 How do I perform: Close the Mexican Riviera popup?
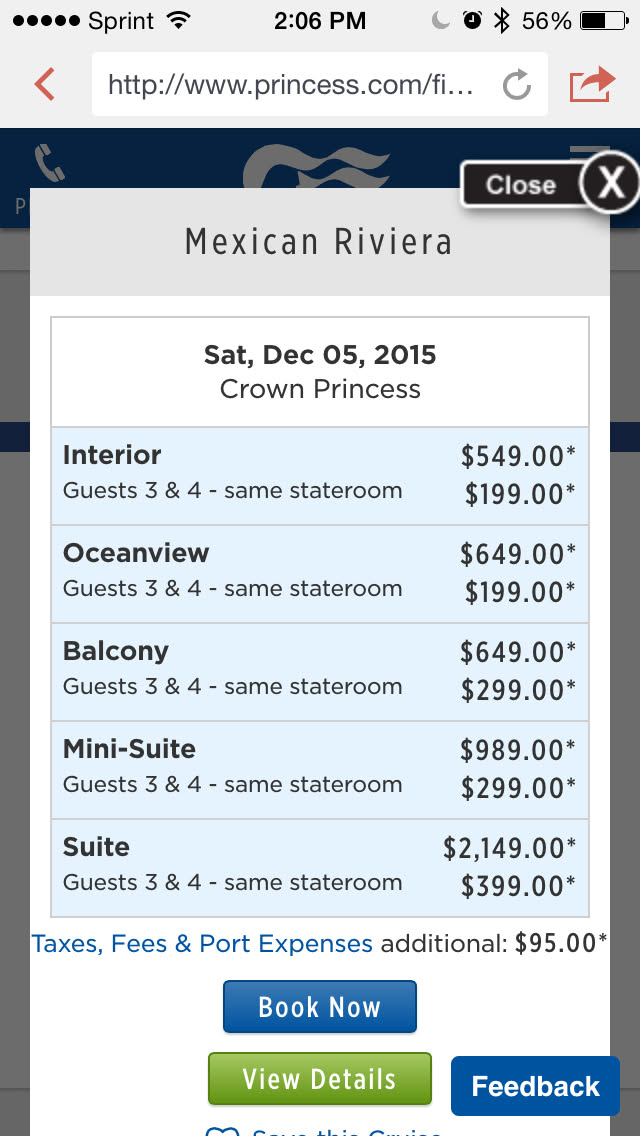[x=609, y=184]
